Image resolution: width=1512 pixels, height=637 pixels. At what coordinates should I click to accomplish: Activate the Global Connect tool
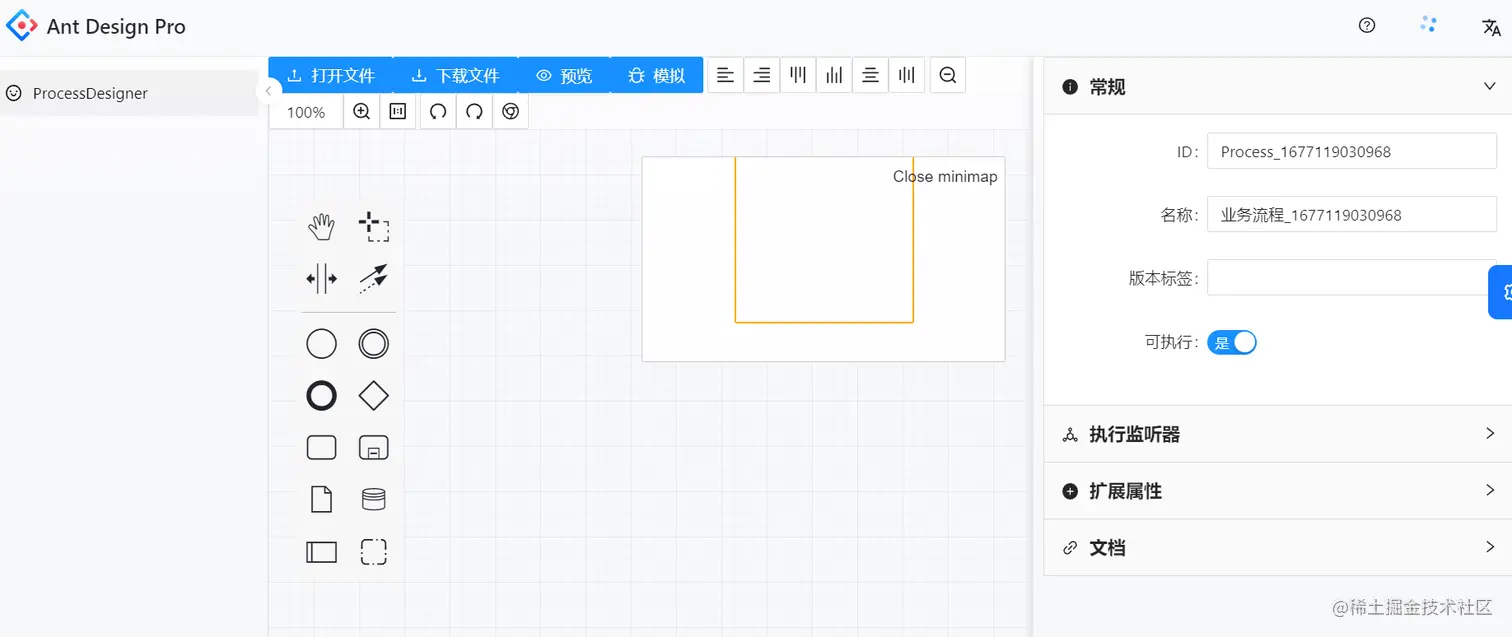click(x=373, y=279)
